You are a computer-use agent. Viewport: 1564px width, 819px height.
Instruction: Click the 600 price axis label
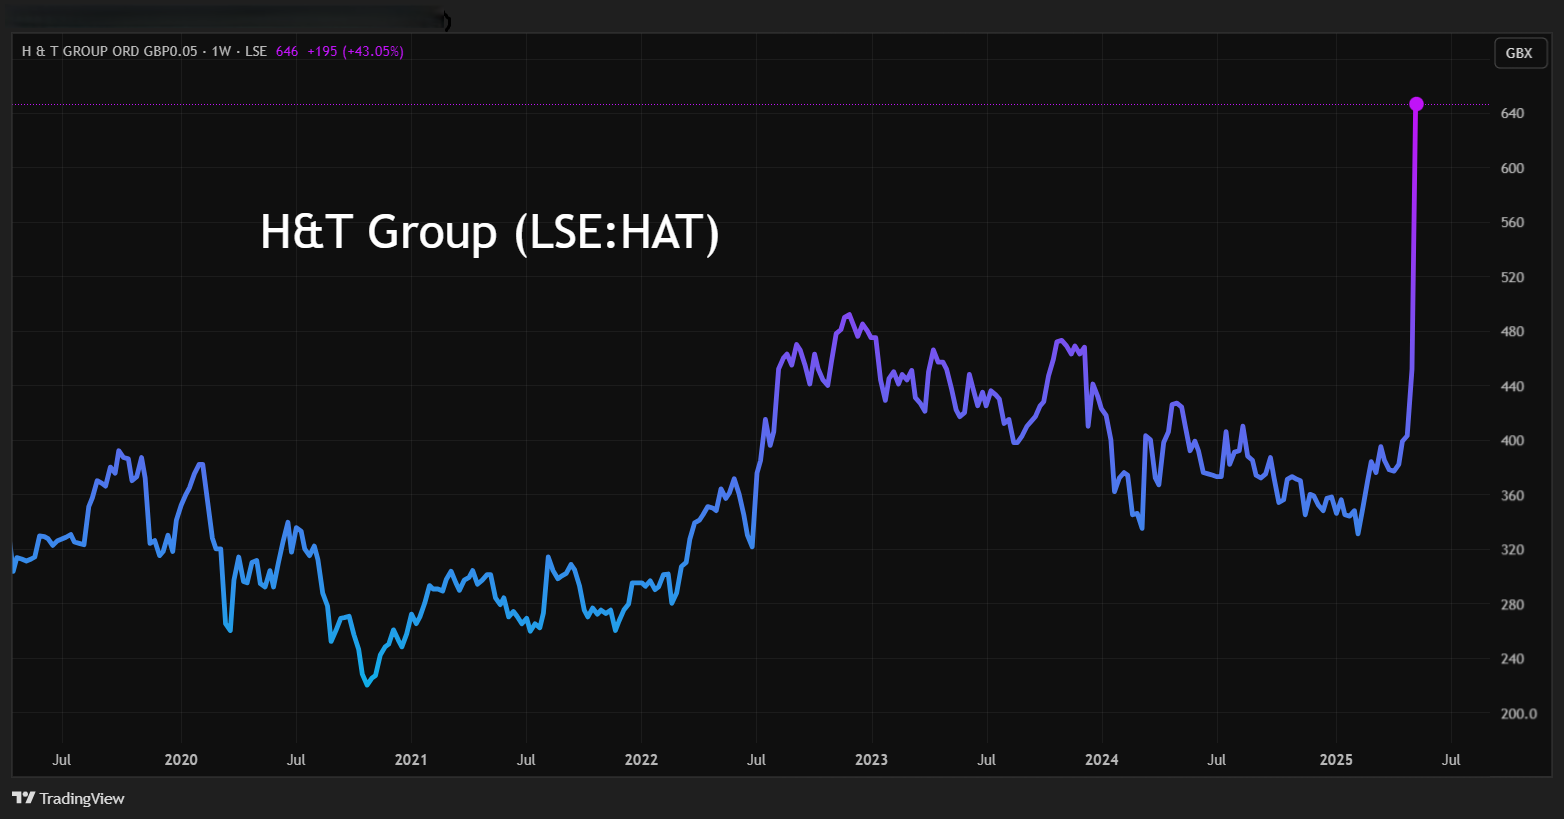tap(1512, 168)
